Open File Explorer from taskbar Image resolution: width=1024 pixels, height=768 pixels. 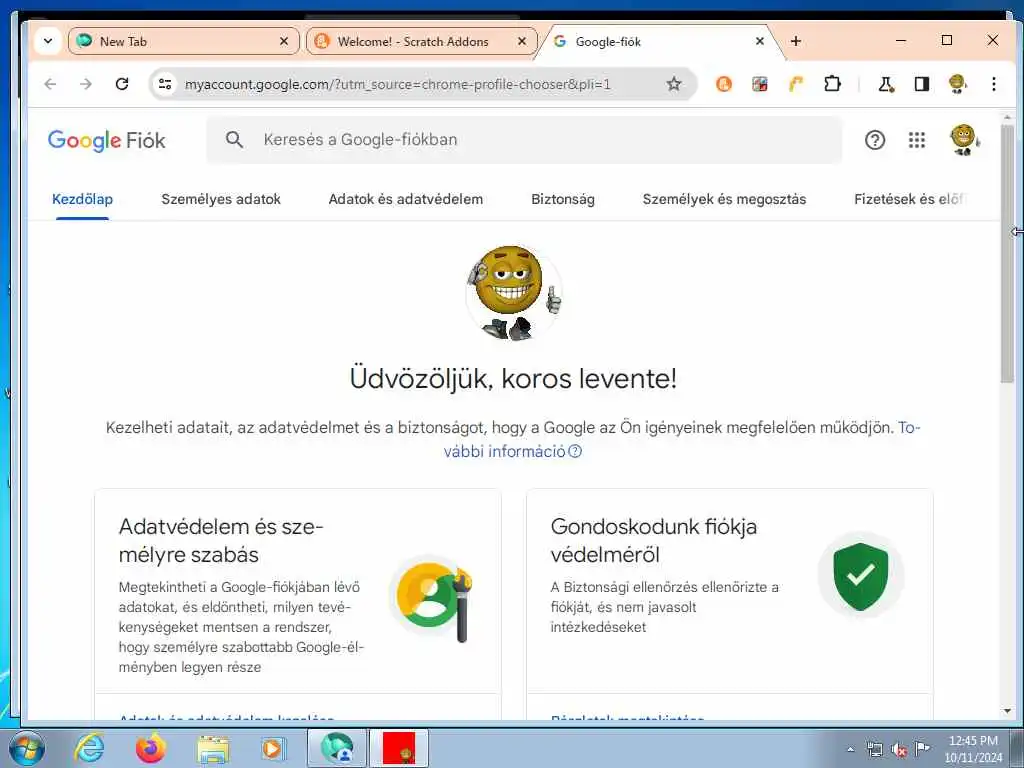click(x=213, y=748)
